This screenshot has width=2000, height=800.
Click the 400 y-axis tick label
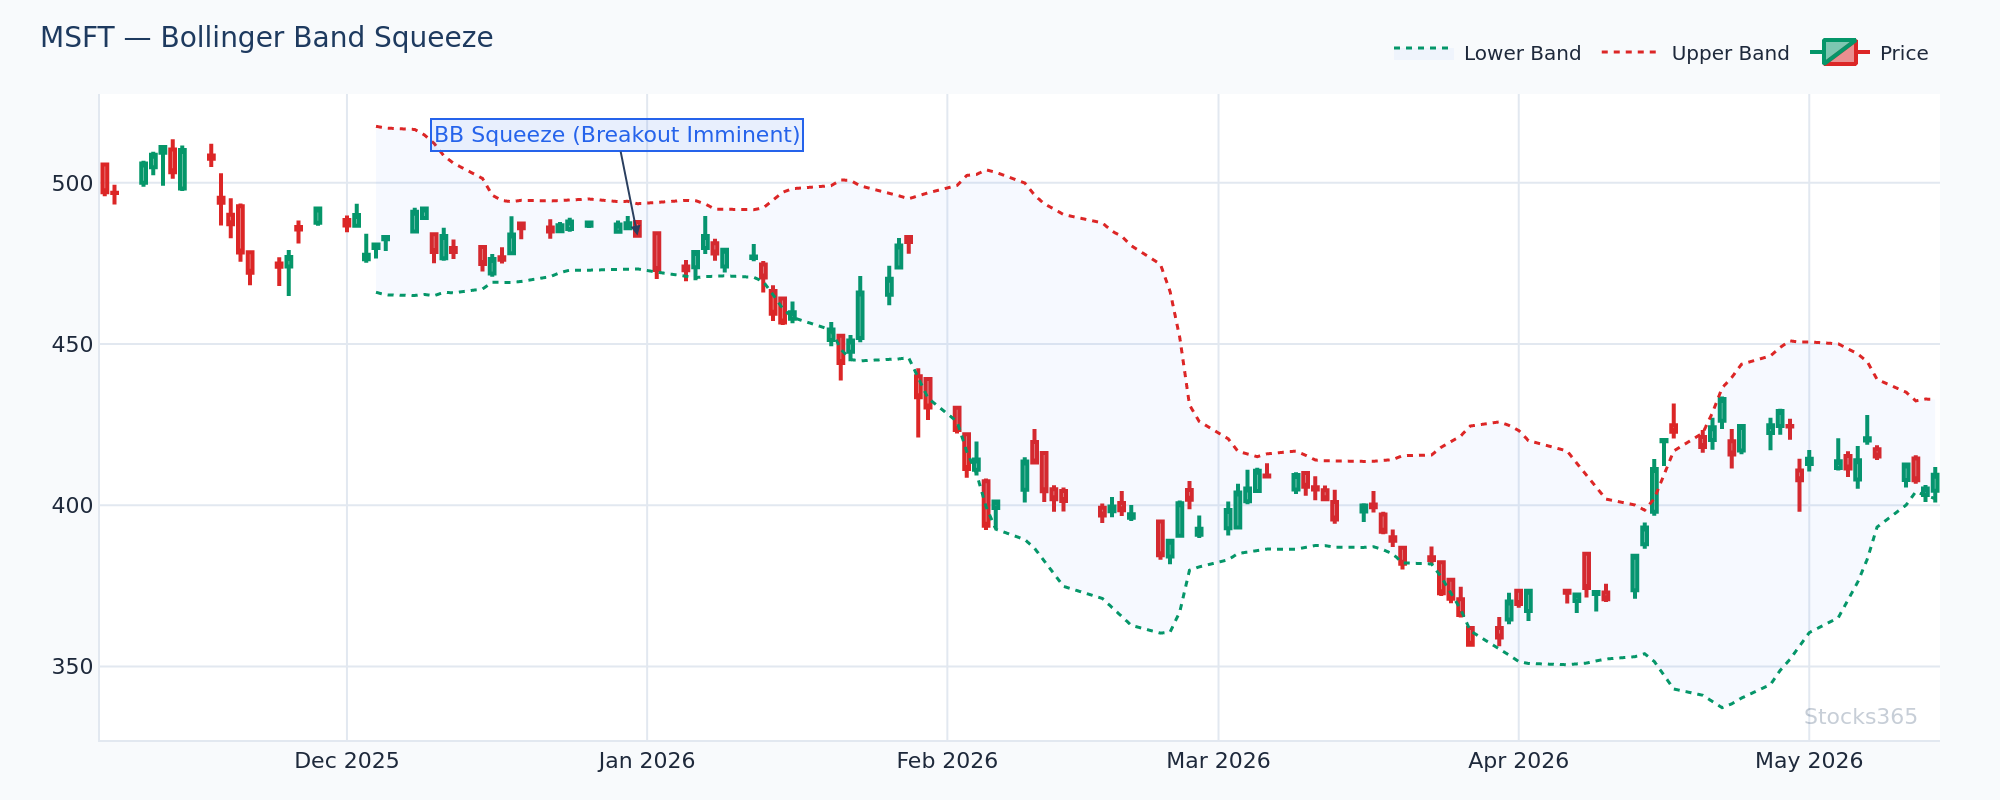(x=73, y=506)
